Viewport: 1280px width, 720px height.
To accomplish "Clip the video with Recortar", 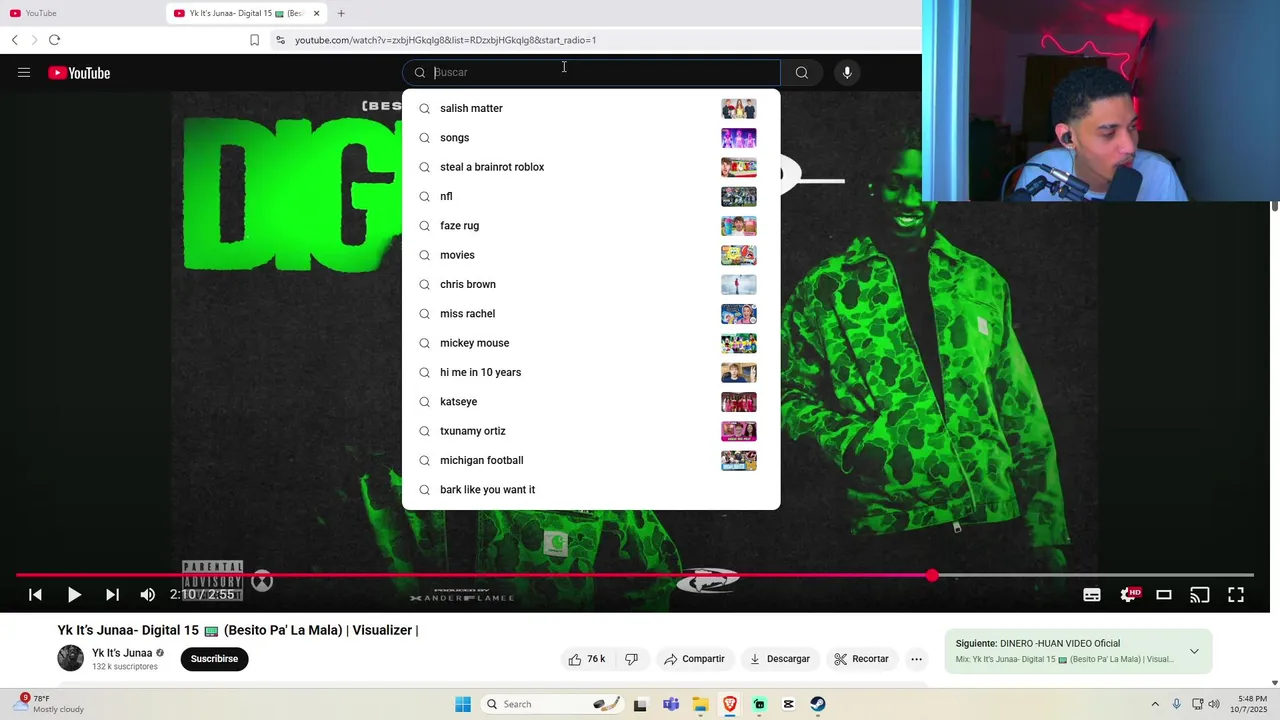I will pos(861,659).
